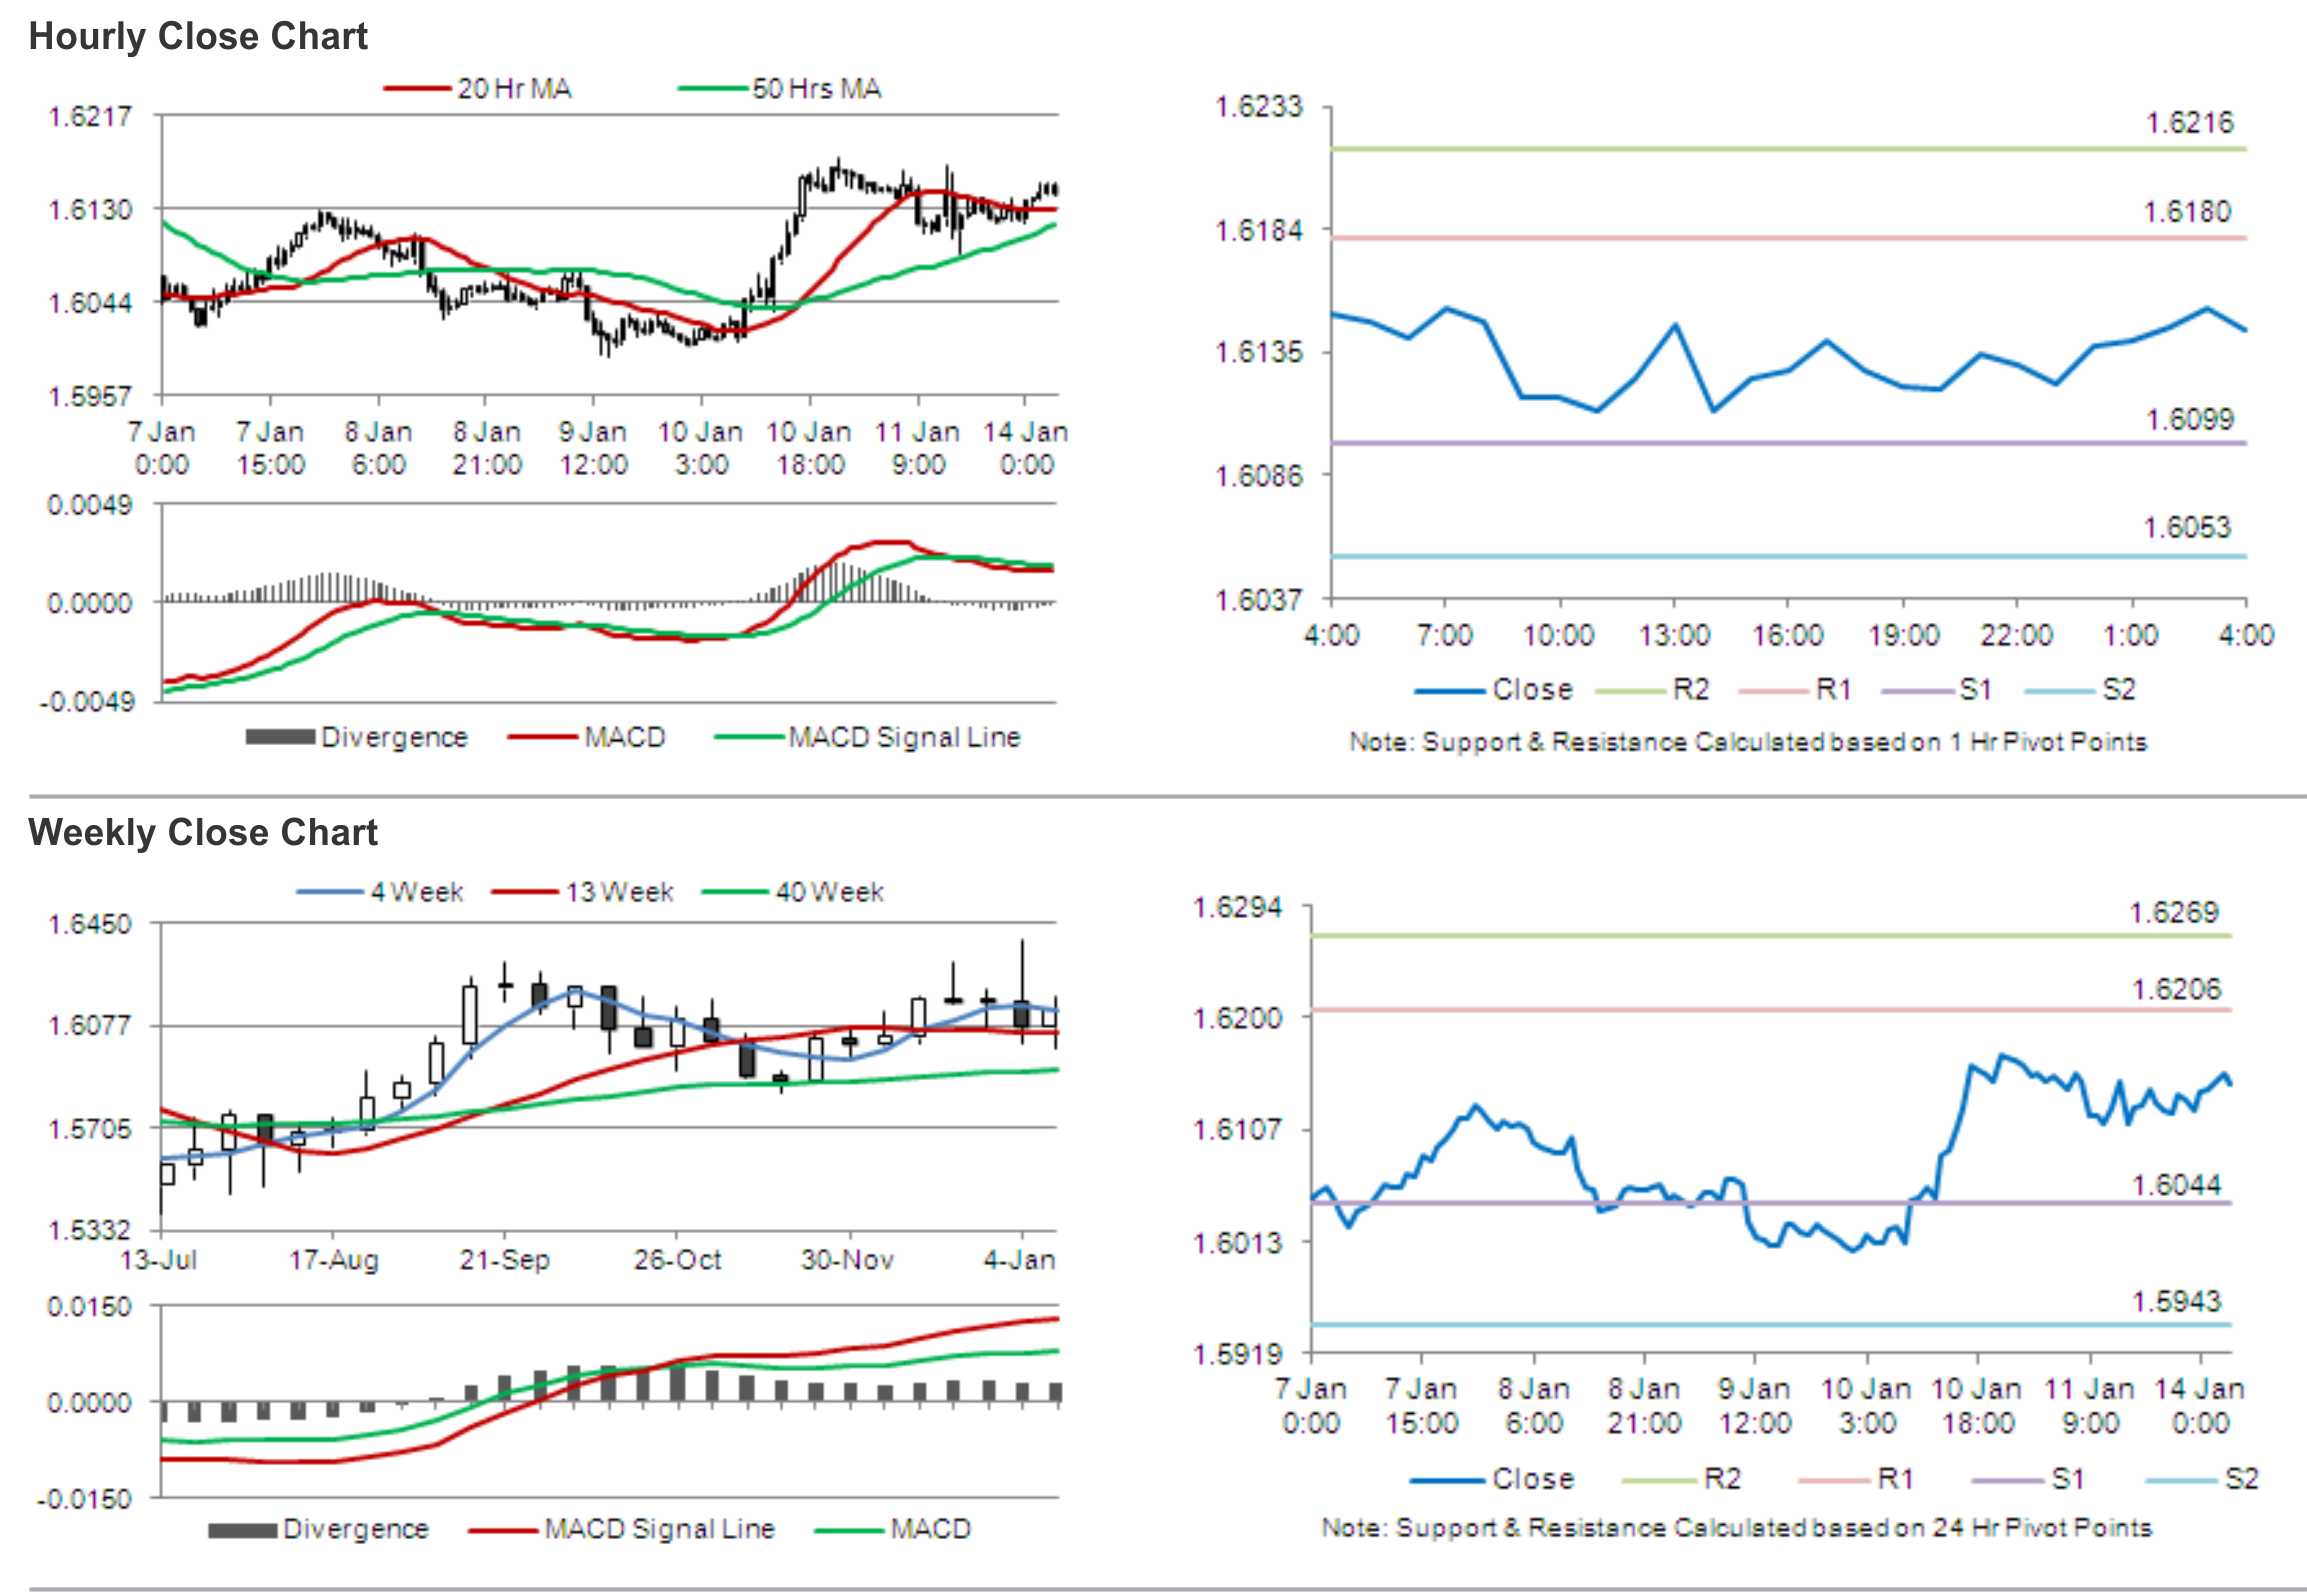Click the '10 Jan 18:00' label on hourly candlestick chart
Viewport: 2307px width, 1592px height.
click(809, 448)
